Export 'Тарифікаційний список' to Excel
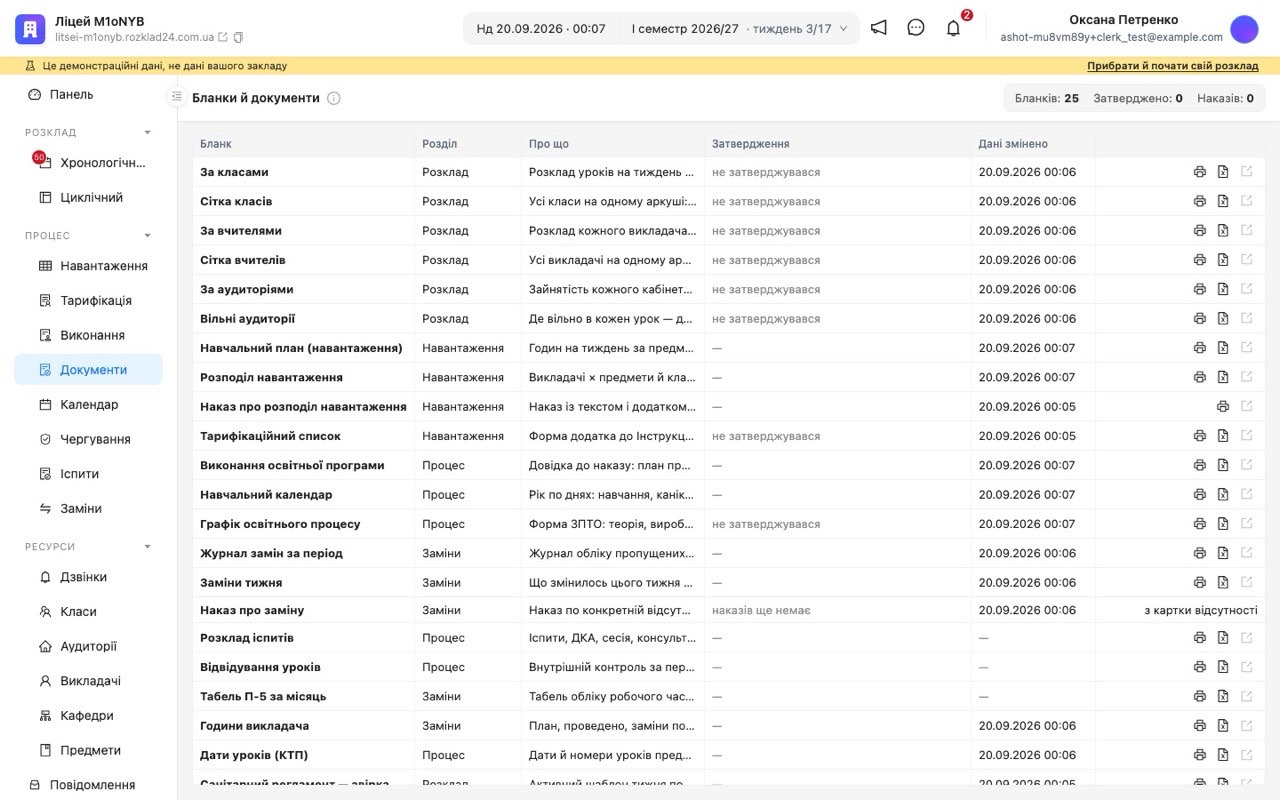This screenshot has height=800, width=1280. point(1222,436)
